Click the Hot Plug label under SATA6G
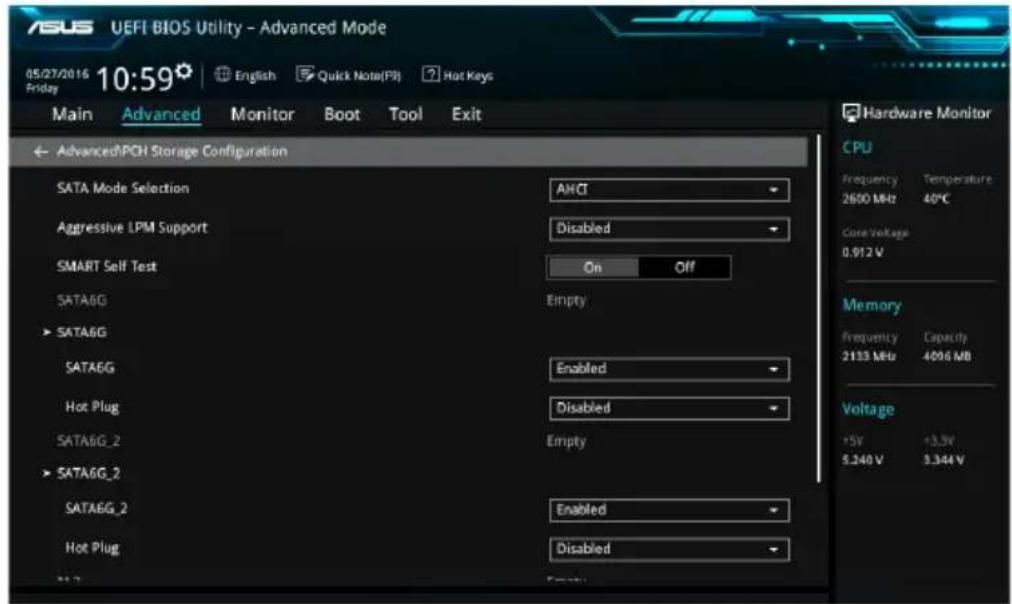 click(92, 407)
